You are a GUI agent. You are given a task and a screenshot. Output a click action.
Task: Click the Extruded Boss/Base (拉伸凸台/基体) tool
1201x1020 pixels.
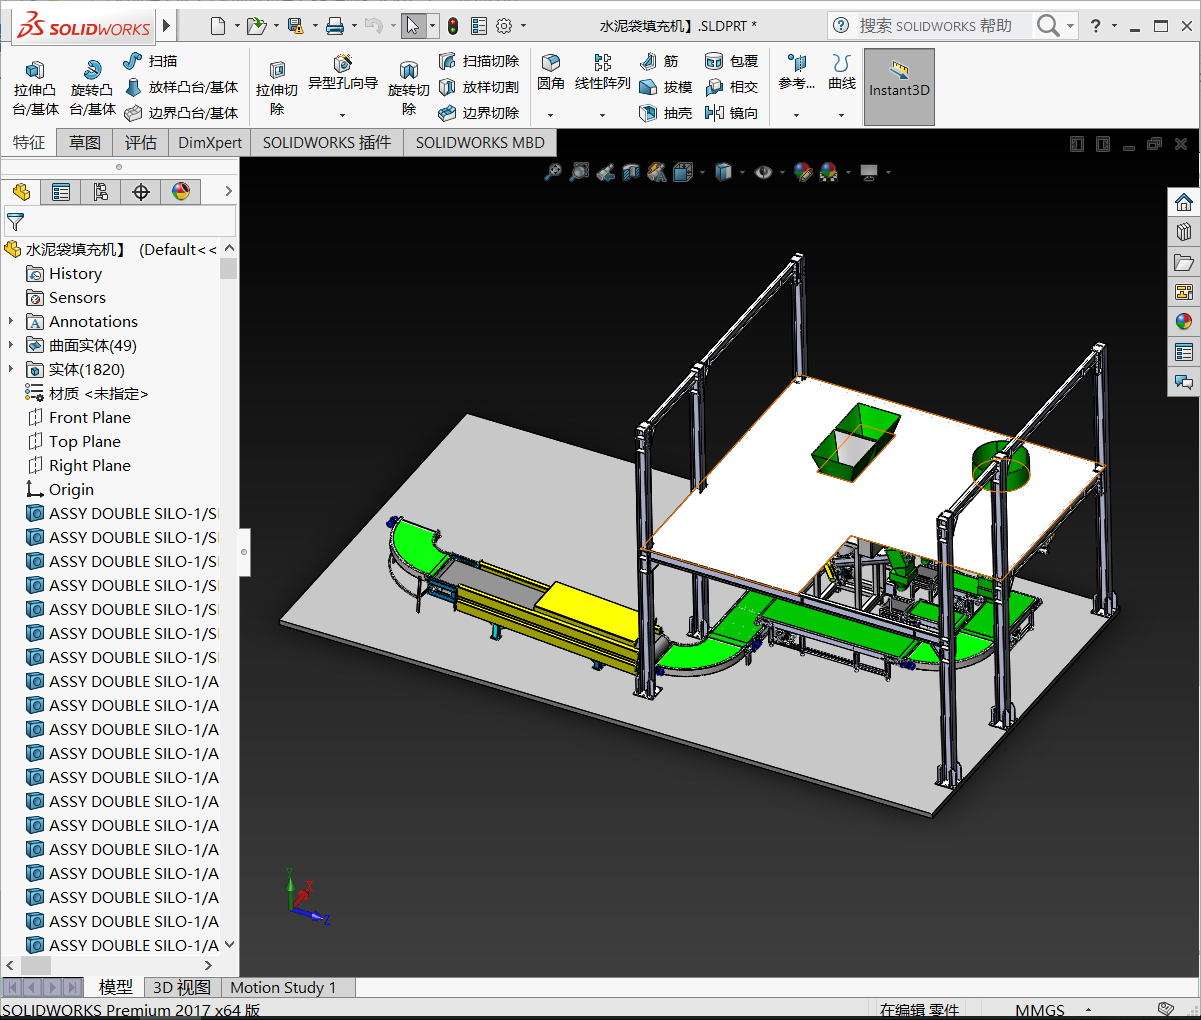pos(35,88)
